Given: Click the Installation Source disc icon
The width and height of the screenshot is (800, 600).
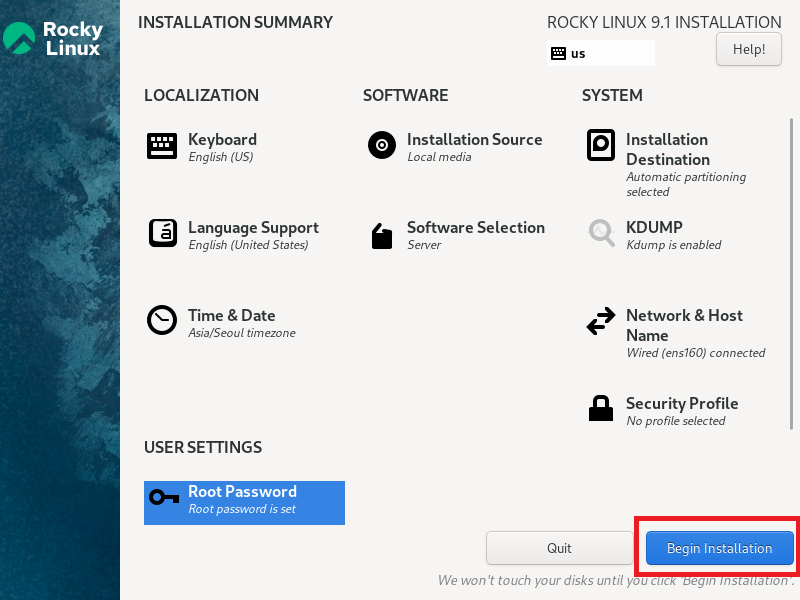Looking at the screenshot, I should (x=382, y=145).
